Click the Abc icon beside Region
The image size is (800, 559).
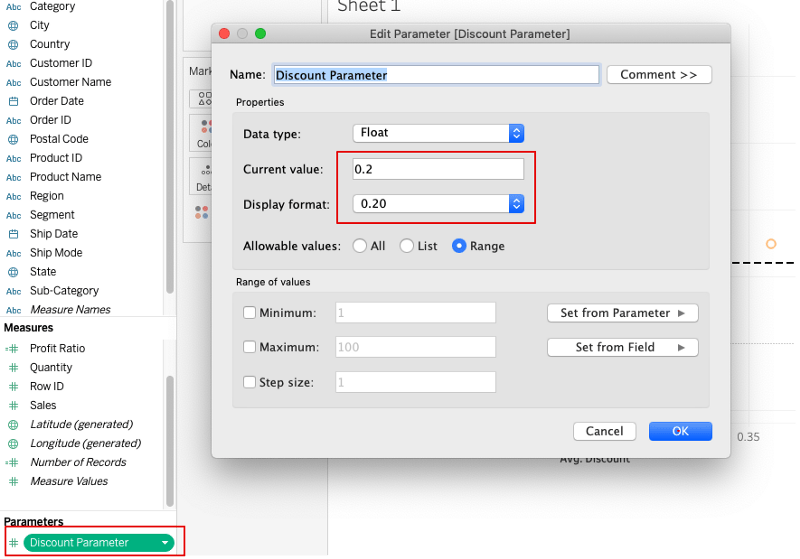point(14,196)
